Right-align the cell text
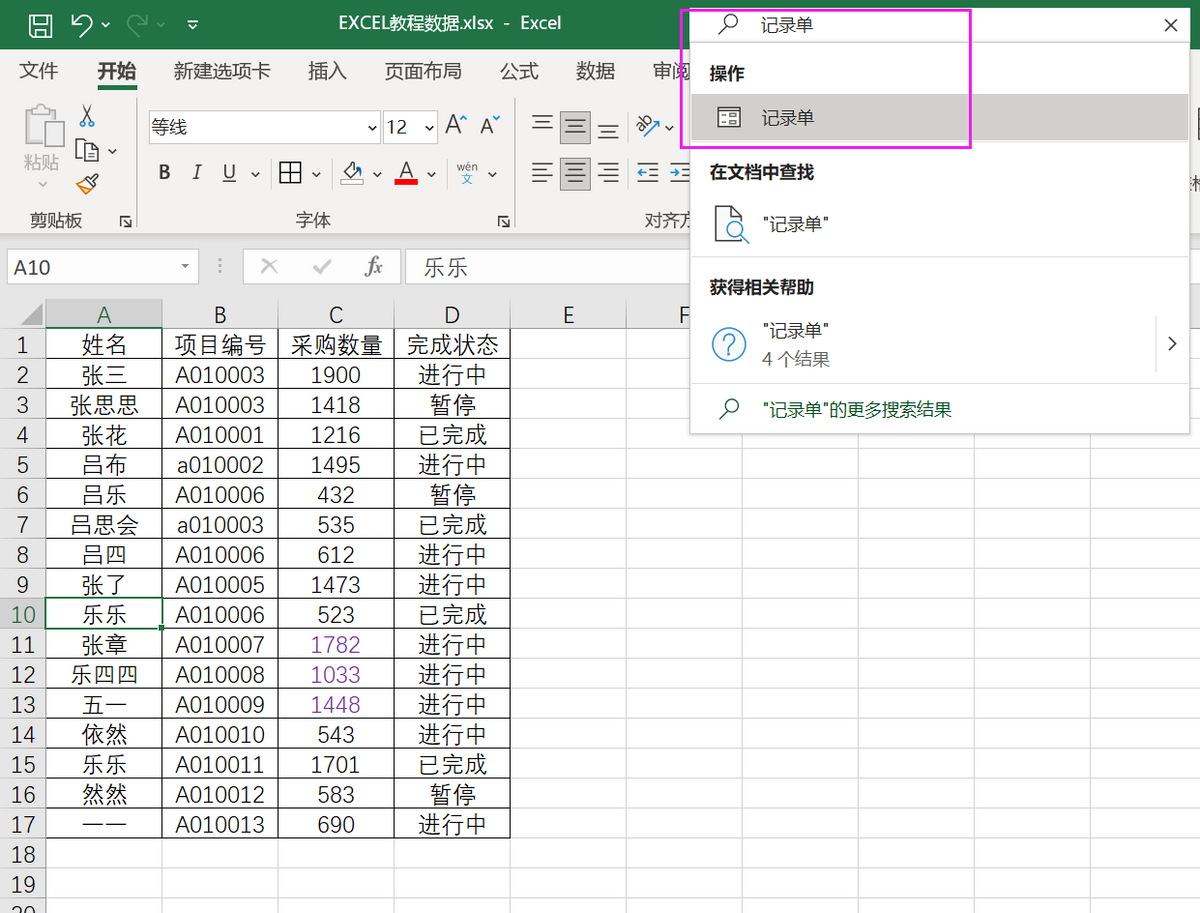Image resolution: width=1200 pixels, height=913 pixels. [608, 173]
